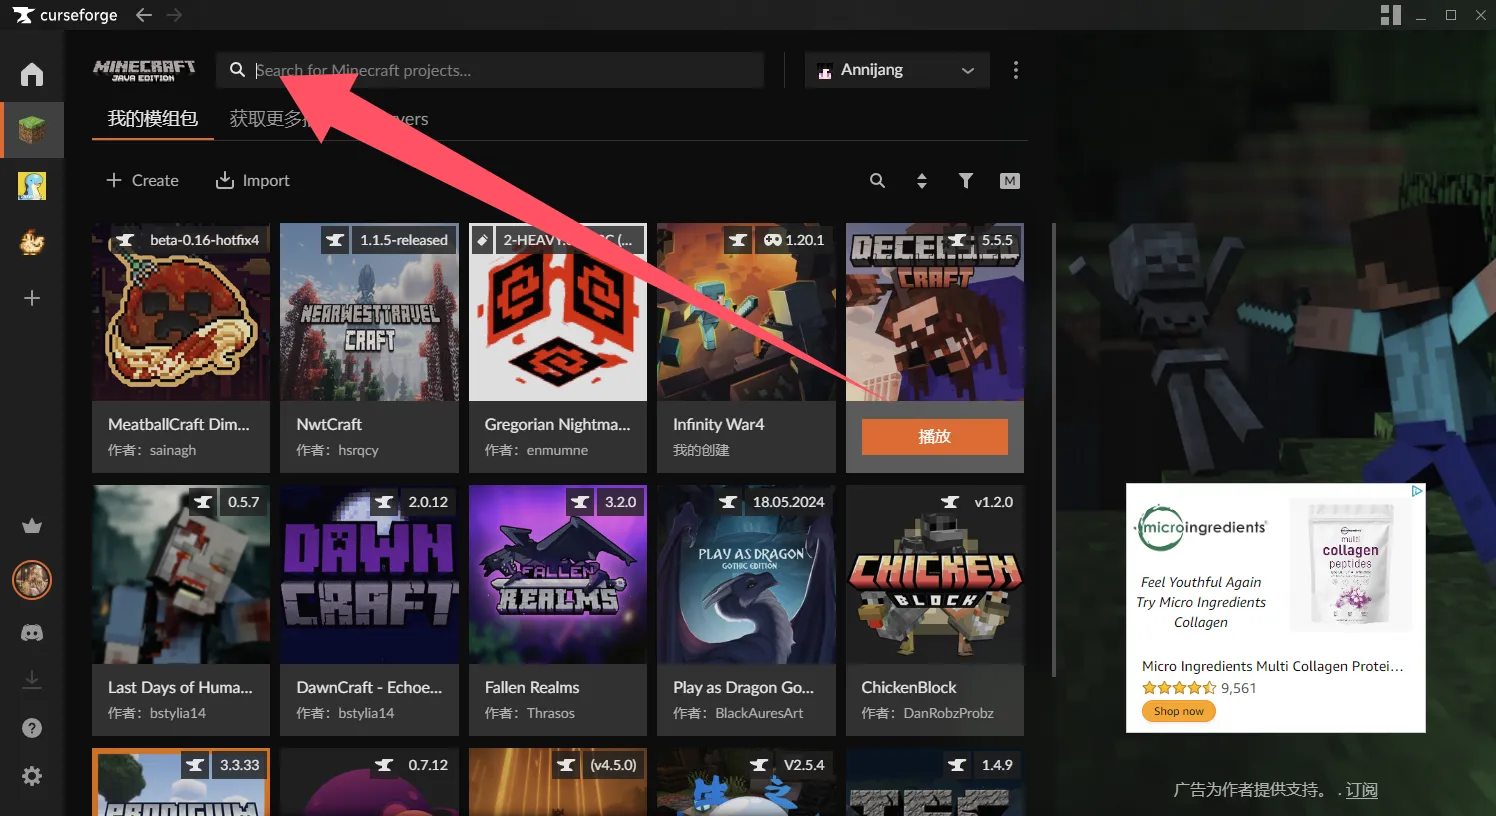Select the Minecraft game icon in sidebar
The width and height of the screenshot is (1496, 816).
click(32, 130)
